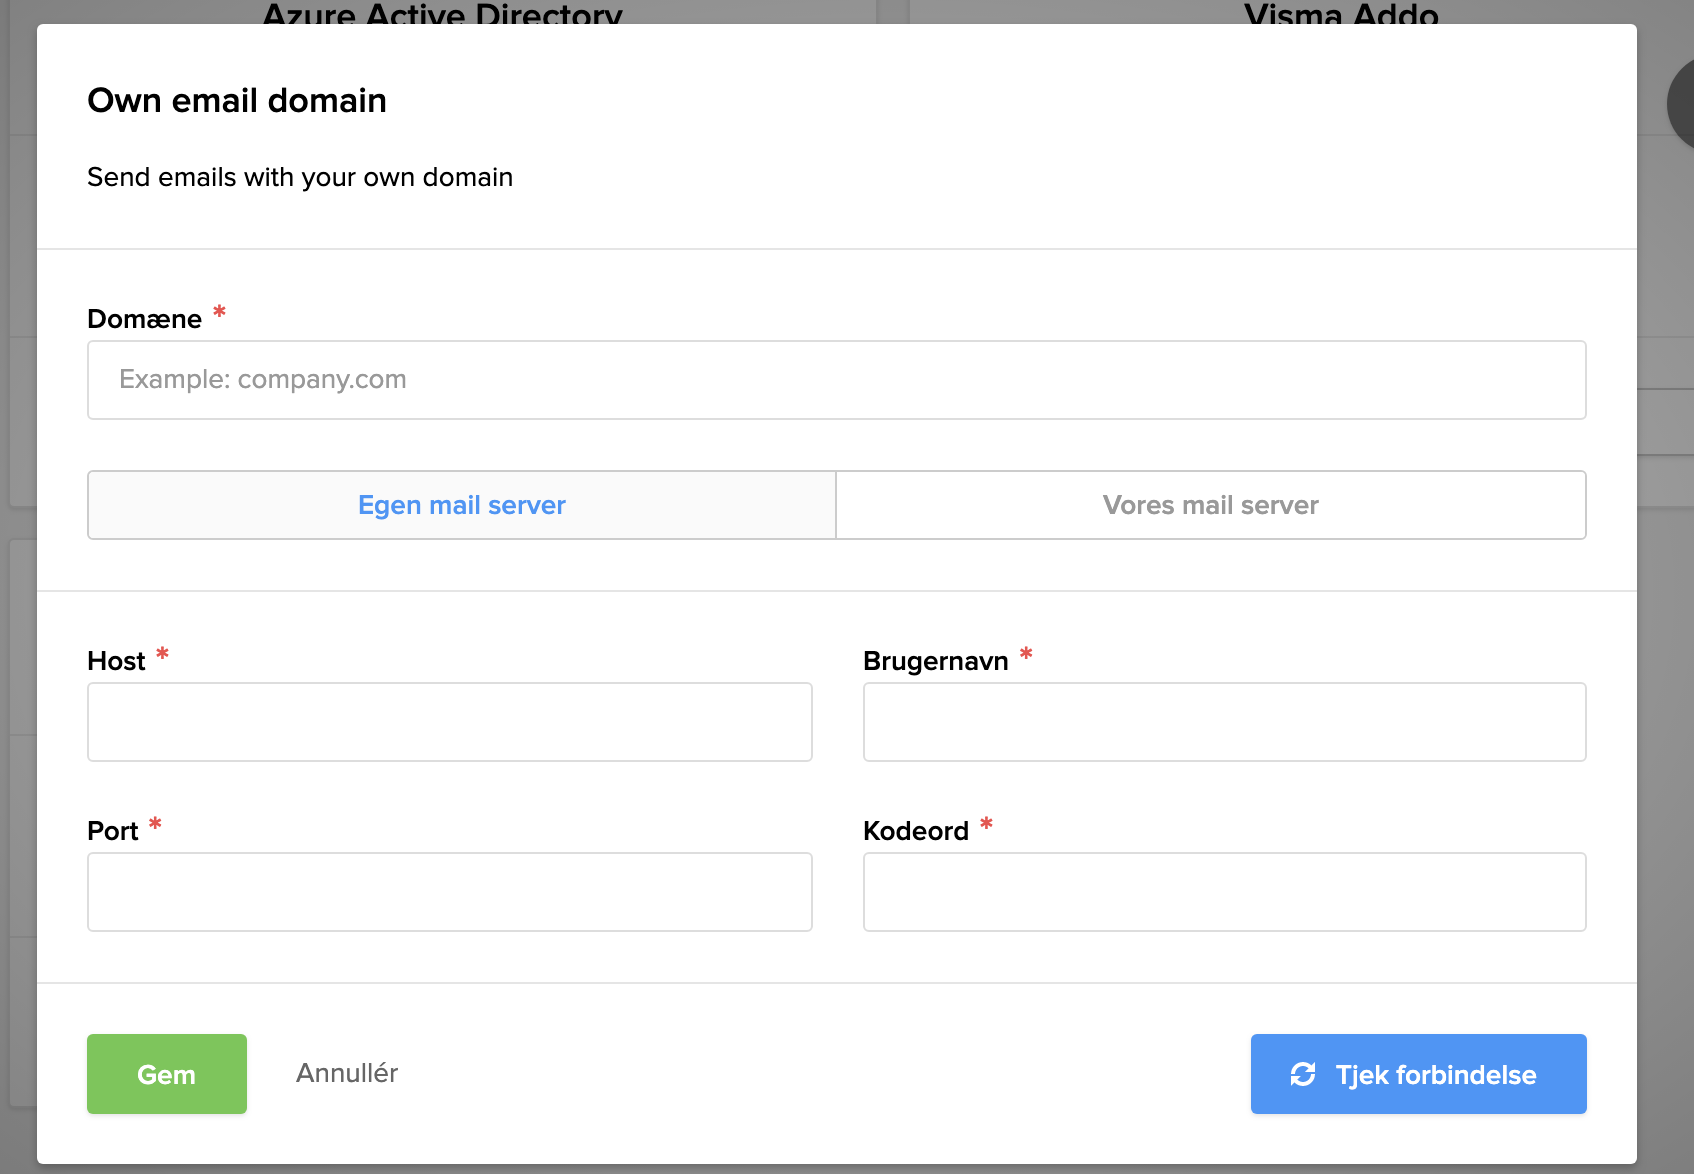Focus the Host text field
Screen dimensions: 1694x1174
click(450, 722)
